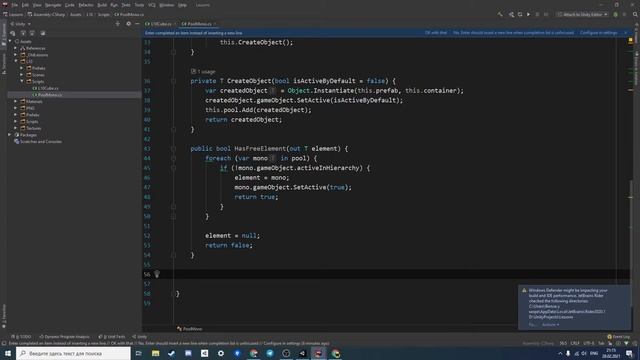
Task: Expand the Scenes folder under L10
Action: pyautogui.click(x=22, y=75)
